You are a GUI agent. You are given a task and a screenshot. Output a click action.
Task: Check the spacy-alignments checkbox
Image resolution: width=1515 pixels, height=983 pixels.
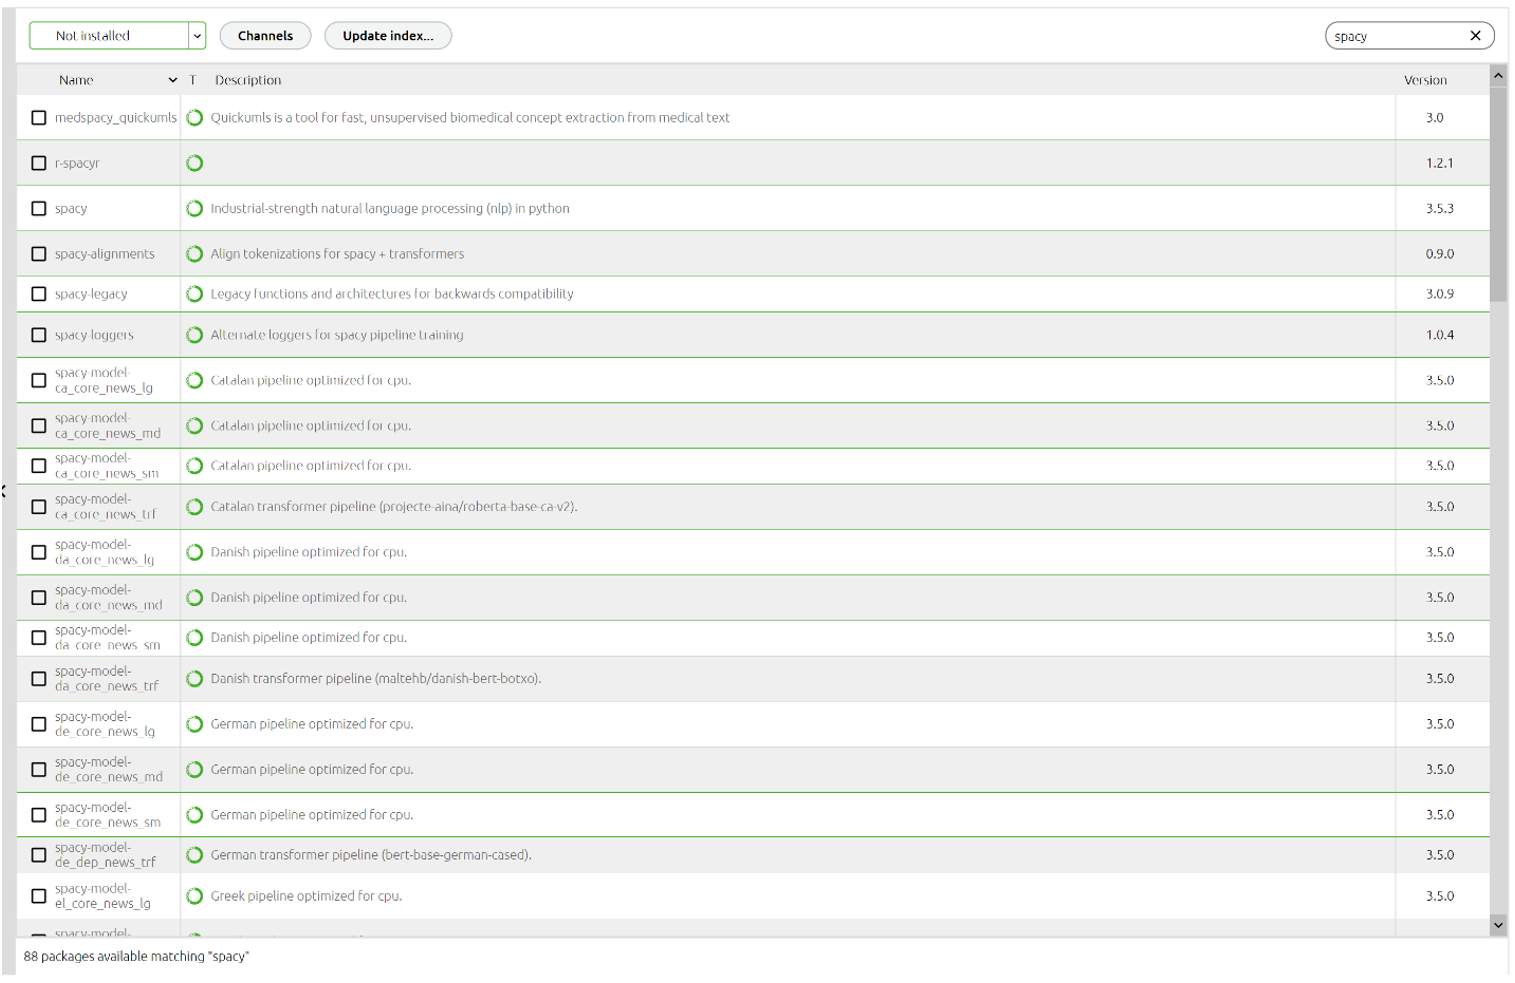click(39, 254)
